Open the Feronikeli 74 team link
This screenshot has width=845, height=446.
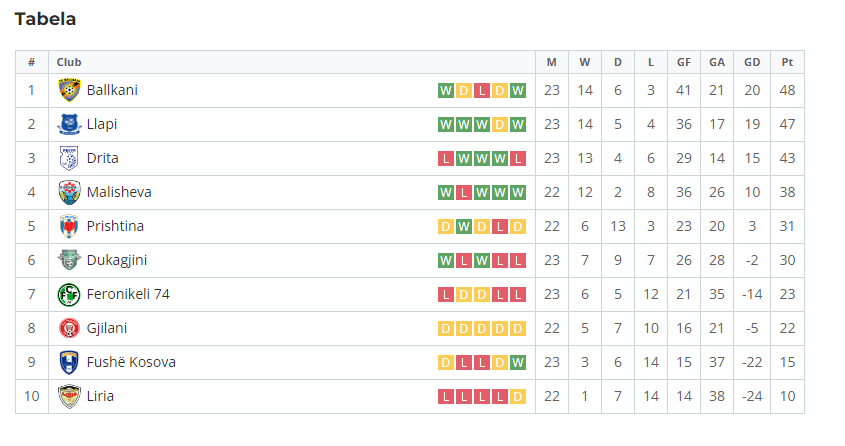click(128, 294)
